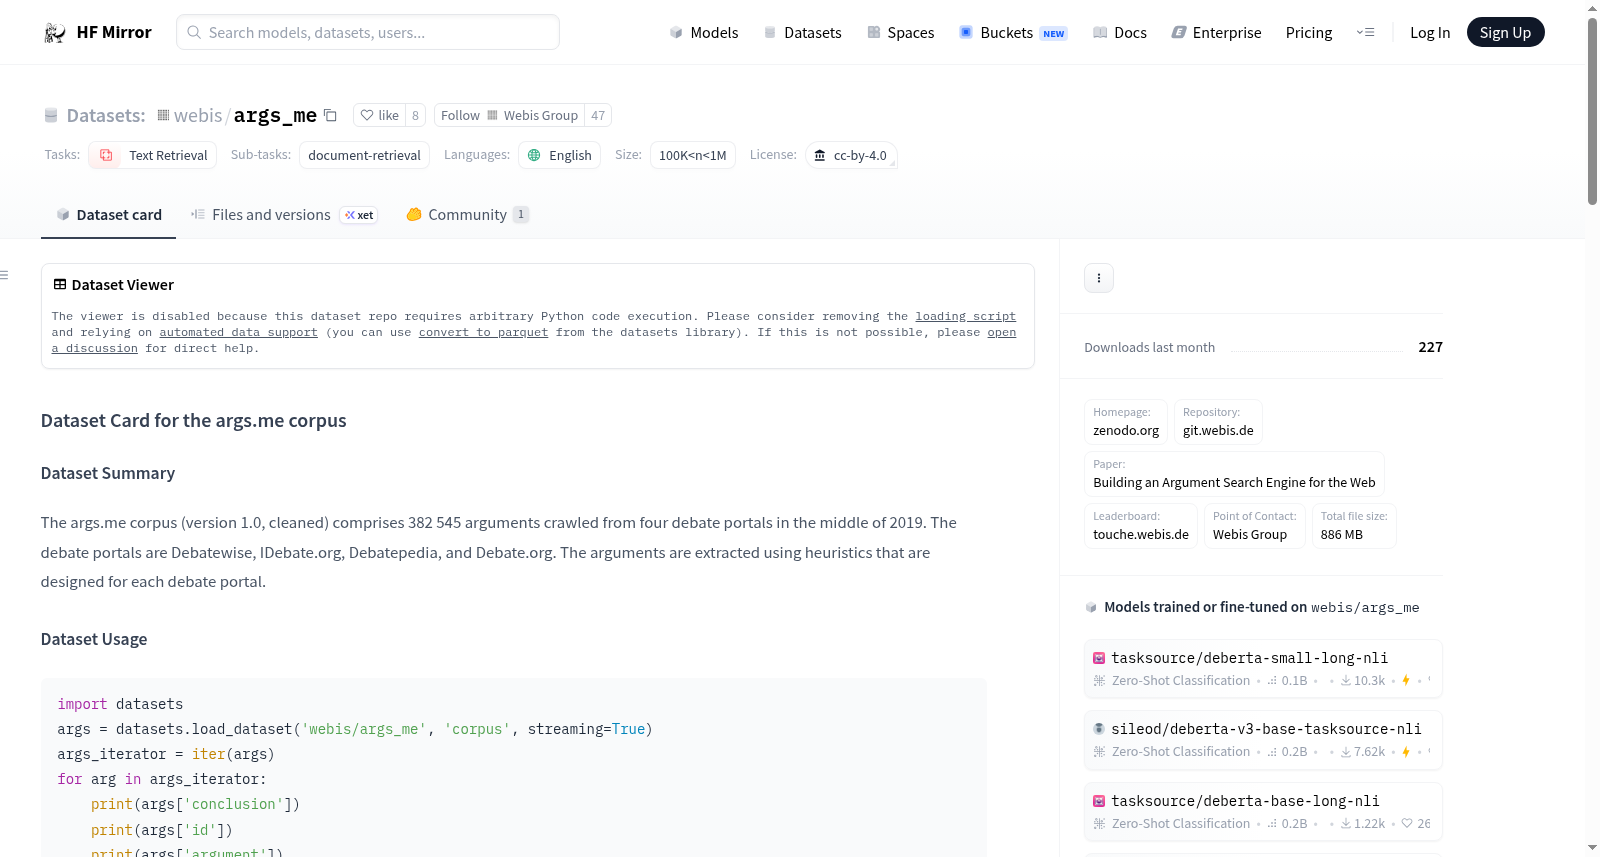Open the automated data support link
Screen dimensions: 1600x857
[x=238, y=332]
